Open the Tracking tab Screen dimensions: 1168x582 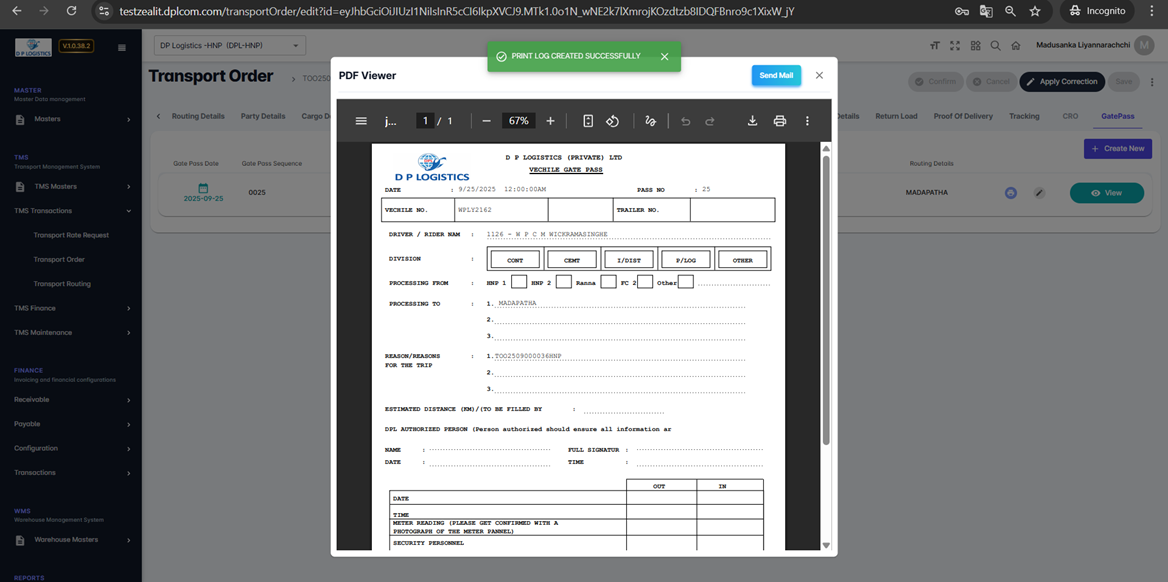[1024, 116]
